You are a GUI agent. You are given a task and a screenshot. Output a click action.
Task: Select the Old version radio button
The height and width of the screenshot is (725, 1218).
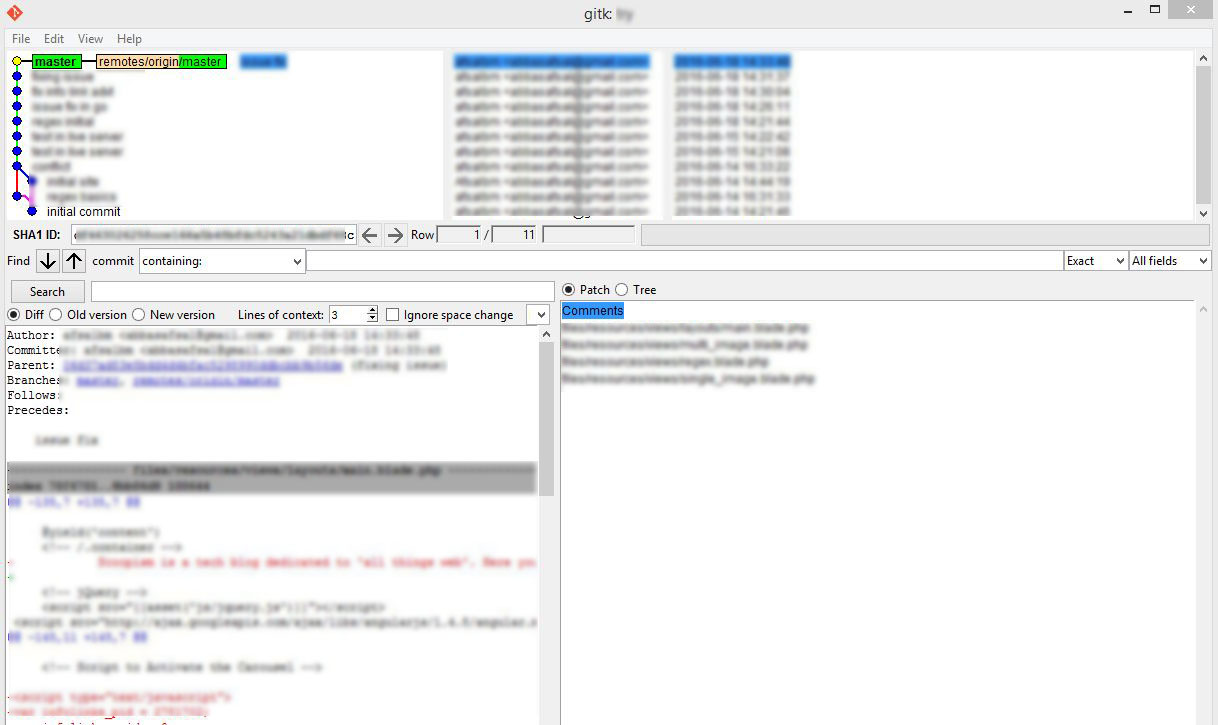57,315
